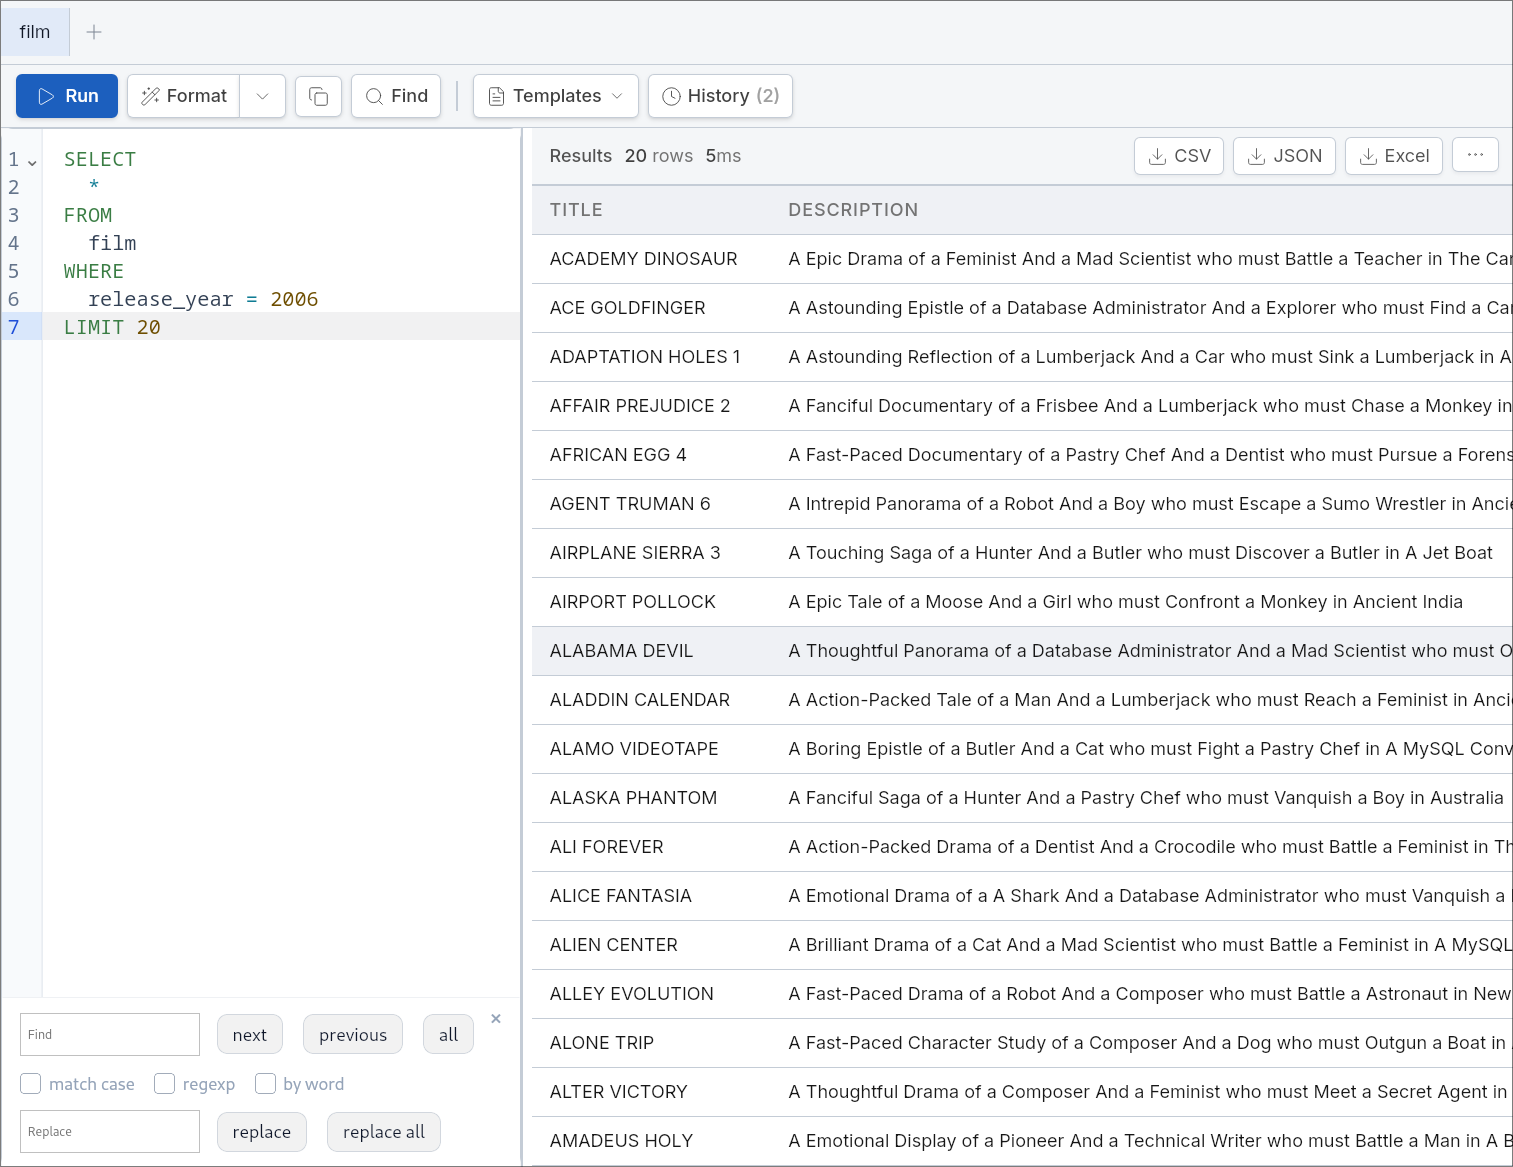Copy the query with the copy icon
Screen dimensions: 1513x1167
pyautogui.click(x=318, y=96)
